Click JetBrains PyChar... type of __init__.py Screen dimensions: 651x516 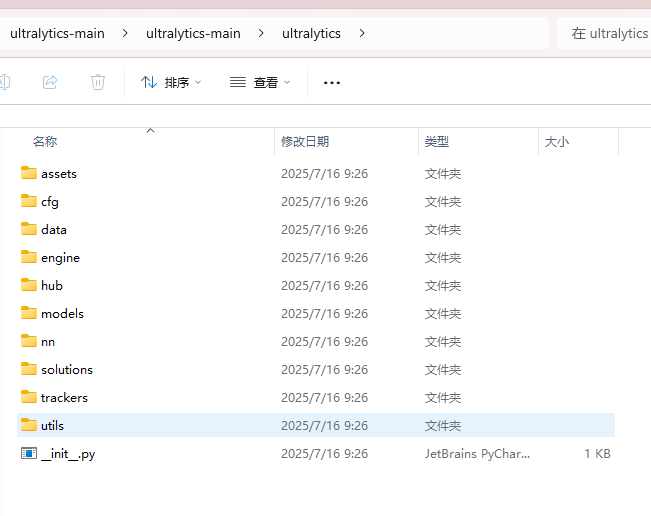point(477,454)
